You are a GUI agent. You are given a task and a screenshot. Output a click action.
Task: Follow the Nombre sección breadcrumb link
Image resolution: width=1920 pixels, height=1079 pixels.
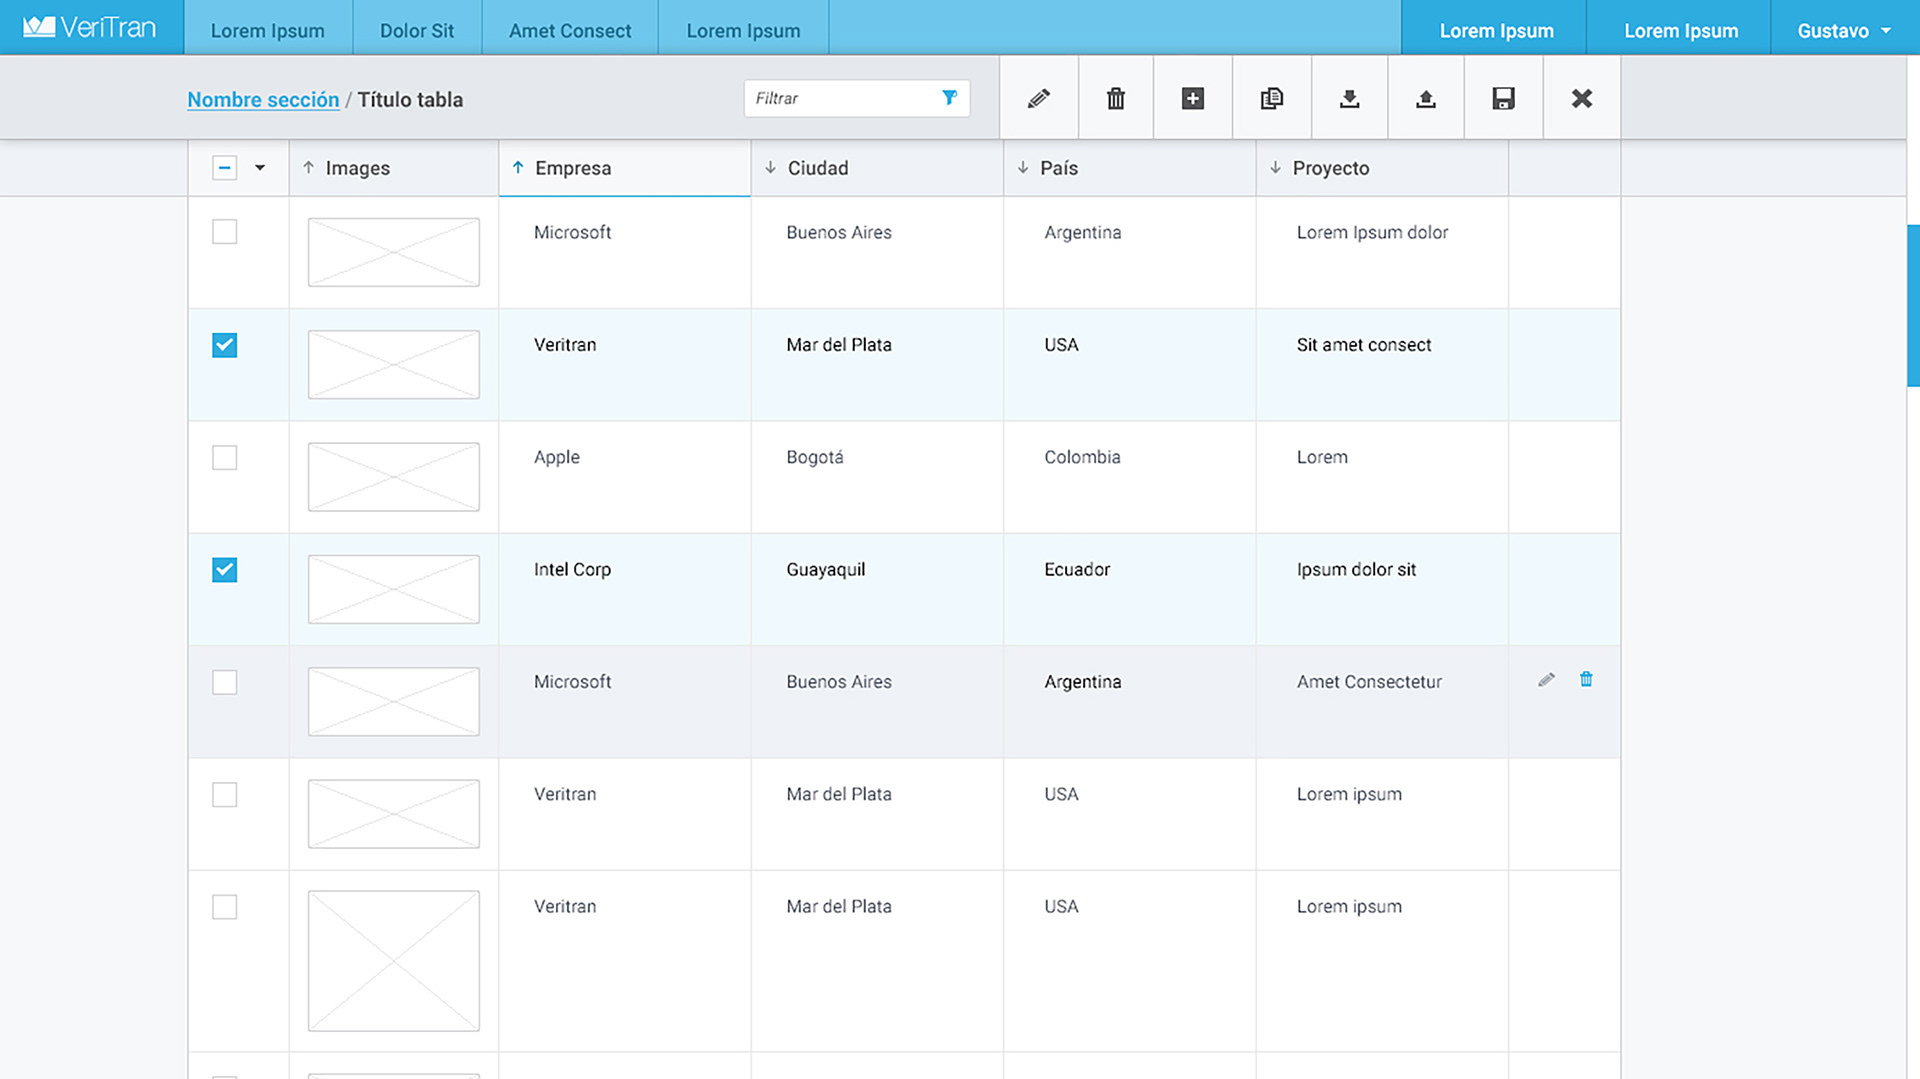coord(263,100)
